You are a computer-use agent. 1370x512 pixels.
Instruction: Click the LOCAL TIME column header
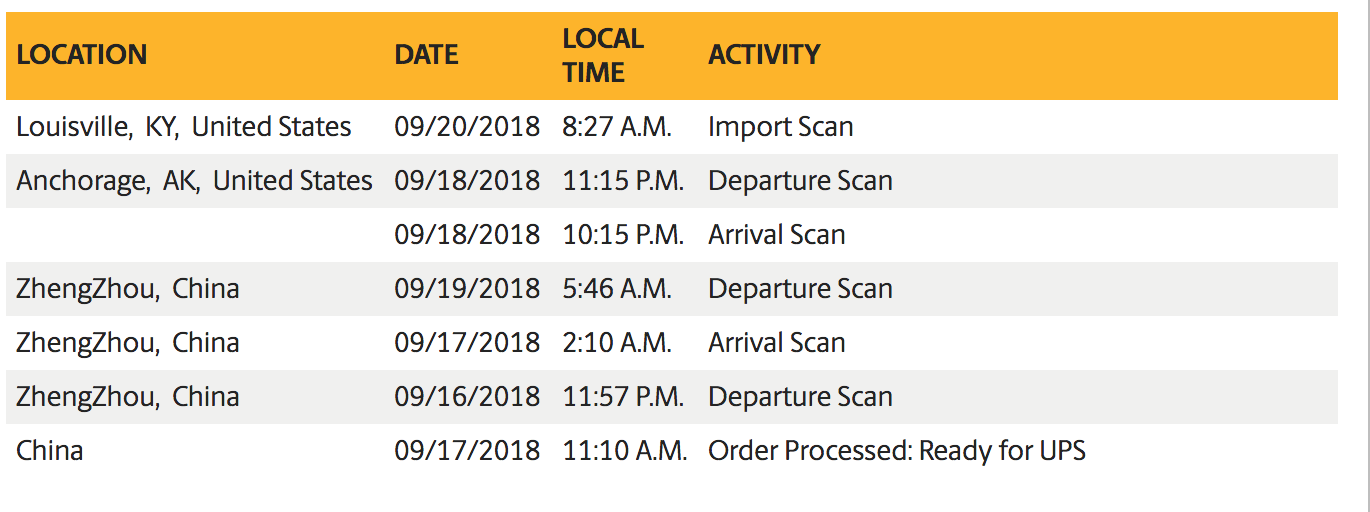(603, 55)
